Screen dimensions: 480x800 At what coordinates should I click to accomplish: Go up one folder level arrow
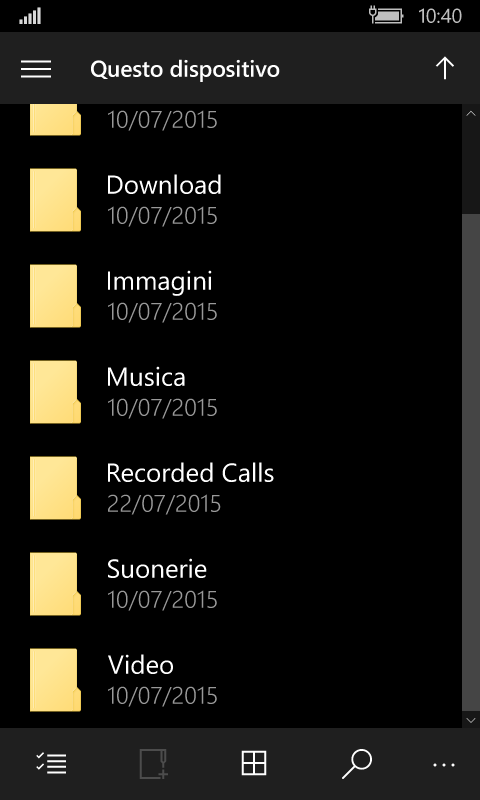445,68
